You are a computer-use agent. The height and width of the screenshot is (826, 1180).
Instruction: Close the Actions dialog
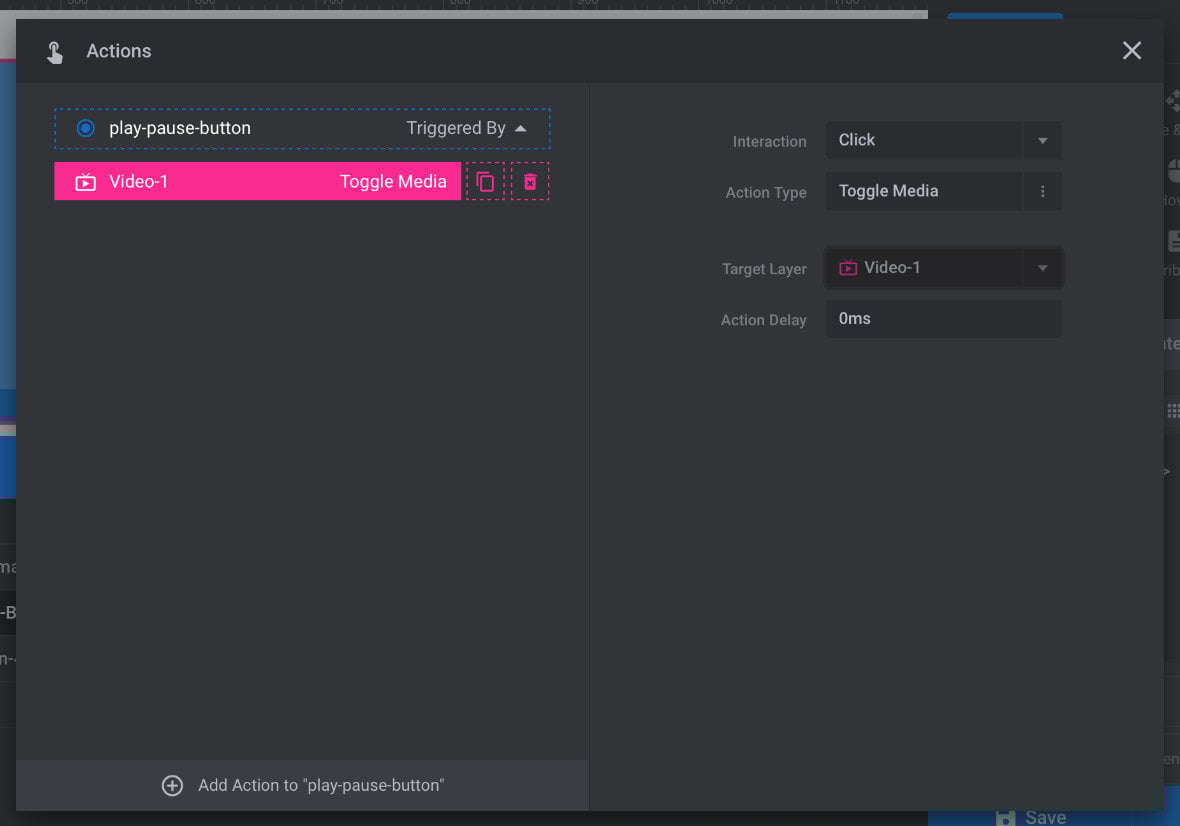pos(1131,50)
